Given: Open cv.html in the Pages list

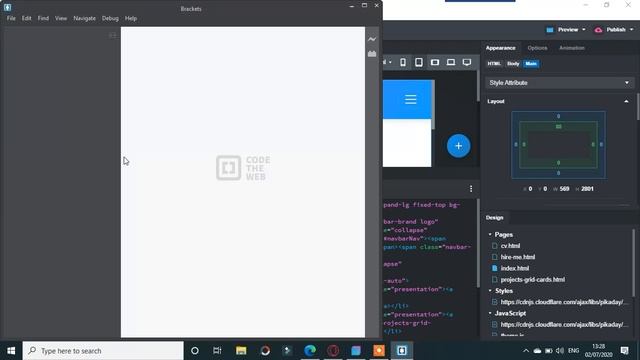Looking at the screenshot, I should [x=510, y=246].
